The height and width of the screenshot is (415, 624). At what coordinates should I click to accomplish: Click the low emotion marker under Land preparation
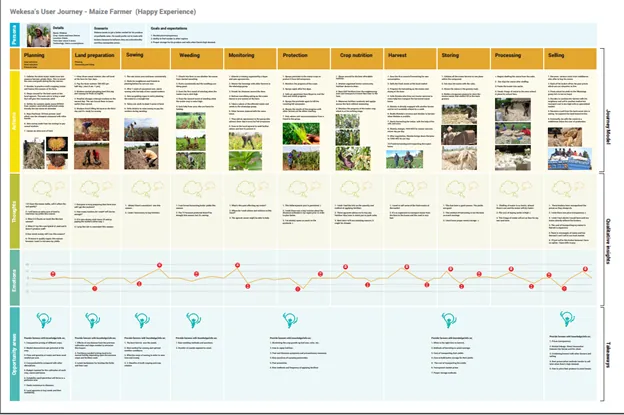pyautogui.click(x=94, y=288)
